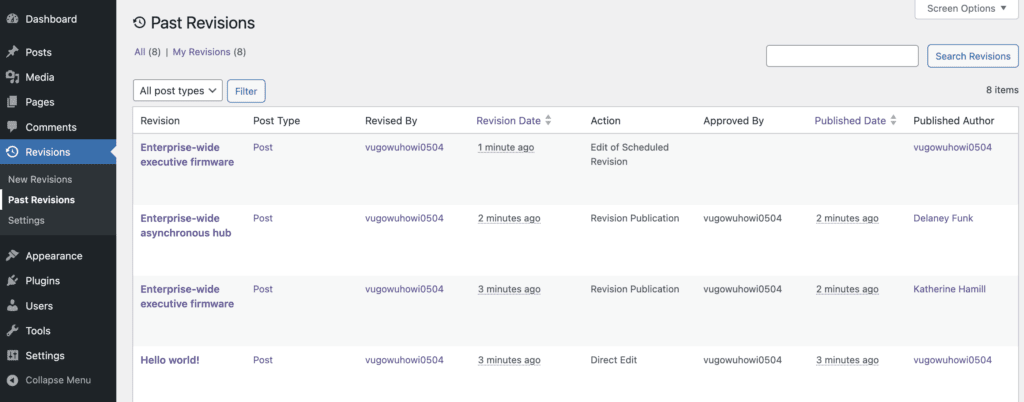This screenshot has width=1024, height=402.
Task: Open Dashboard menu label
Action: [x=51, y=19]
